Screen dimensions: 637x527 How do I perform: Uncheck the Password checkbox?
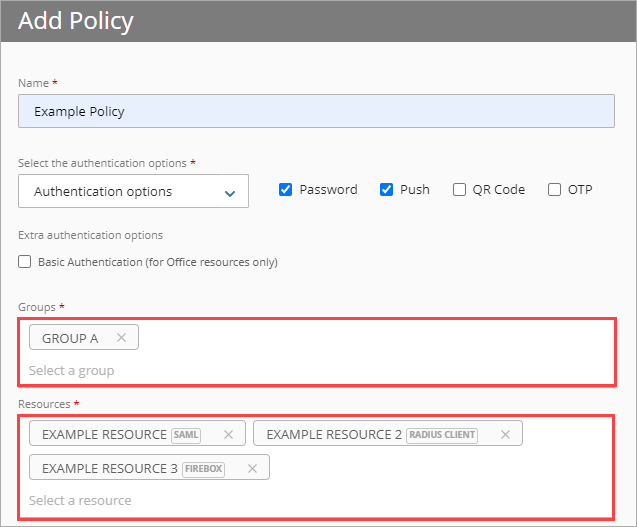[x=285, y=190]
